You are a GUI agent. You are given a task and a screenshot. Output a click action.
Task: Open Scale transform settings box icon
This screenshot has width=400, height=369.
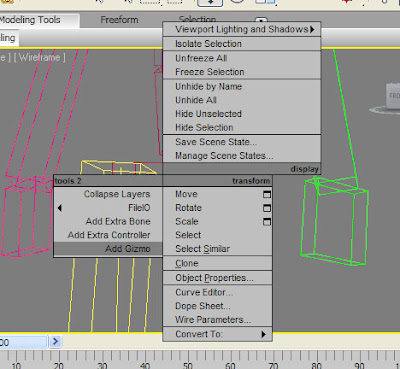(x=267, y=222)
